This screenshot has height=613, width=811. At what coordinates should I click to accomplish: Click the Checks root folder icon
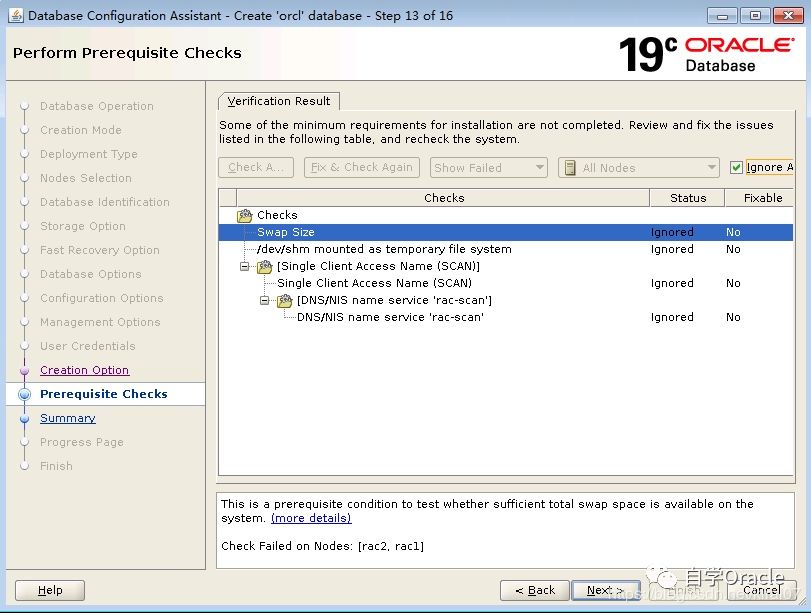point(245,215)
